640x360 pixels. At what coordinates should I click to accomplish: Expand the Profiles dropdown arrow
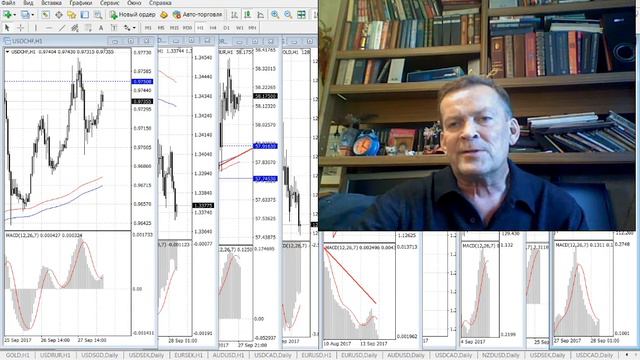pyautogui.click(x=33, y=15)
